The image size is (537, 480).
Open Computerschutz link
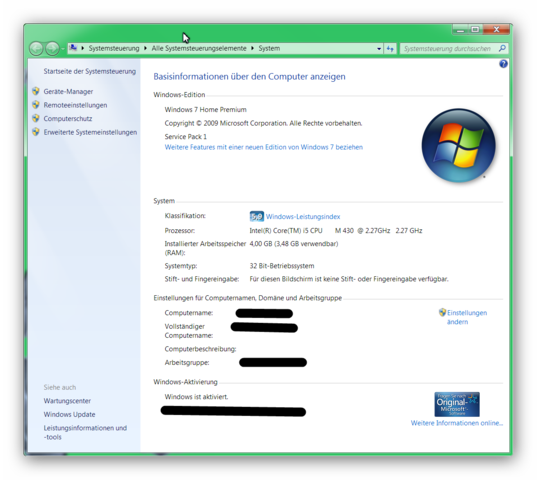point(68,118)
